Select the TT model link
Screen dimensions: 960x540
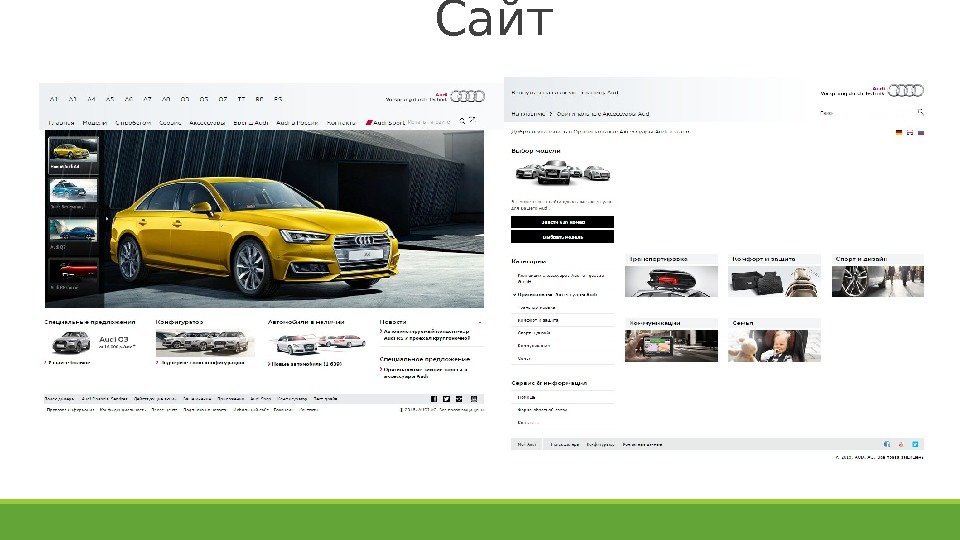pyautogui.click(x=241, y=99)
